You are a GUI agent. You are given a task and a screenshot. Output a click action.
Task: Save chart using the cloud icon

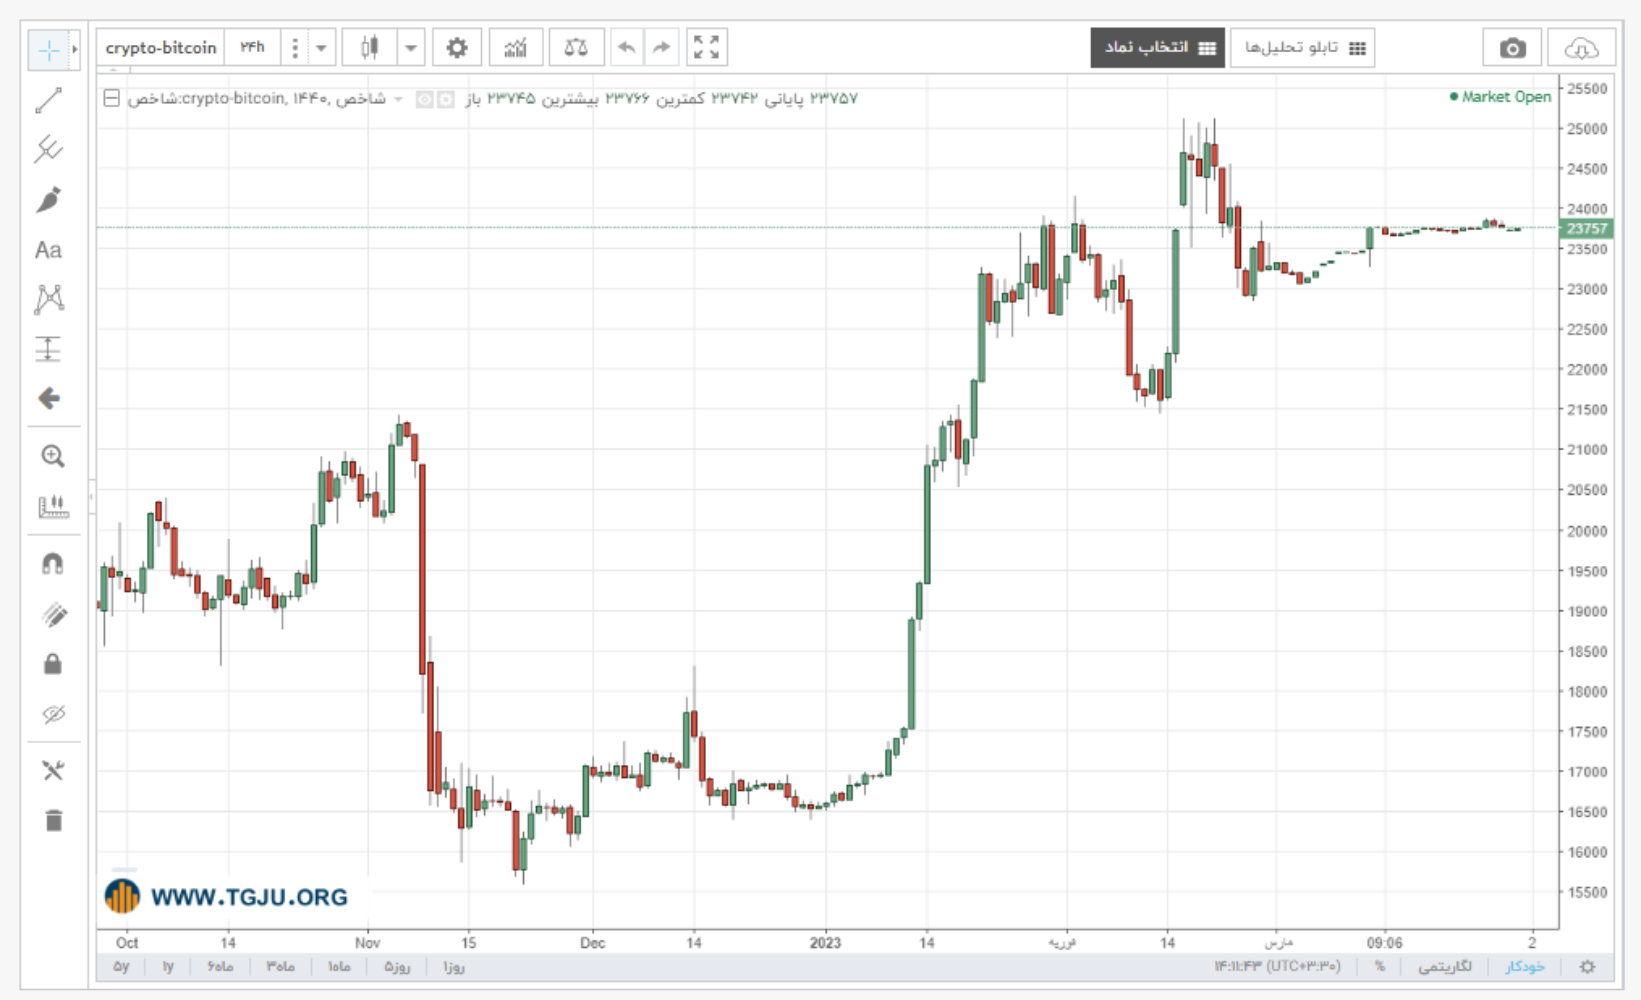coord(1581,48)
